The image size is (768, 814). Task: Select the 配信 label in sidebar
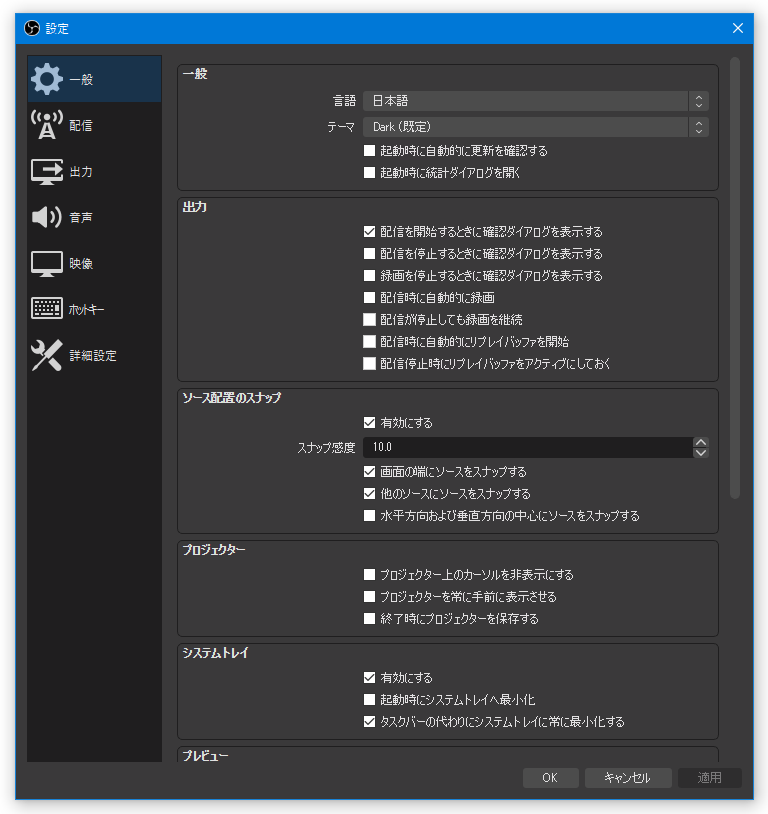pos(80,125)
